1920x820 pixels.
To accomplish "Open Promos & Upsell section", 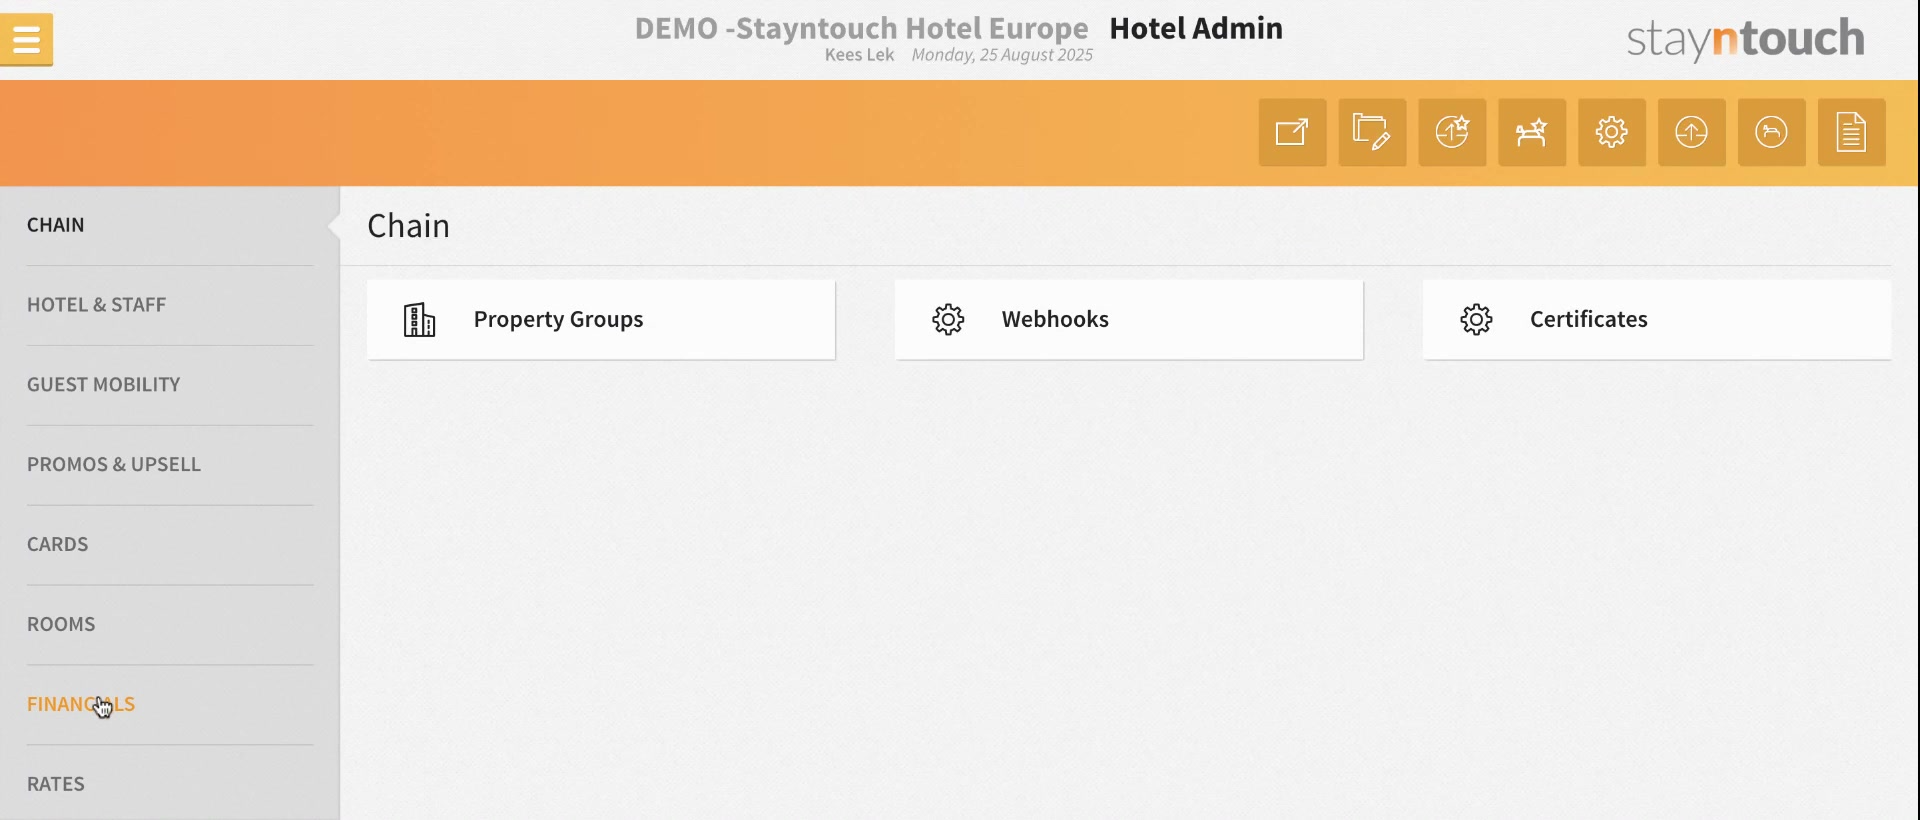I will click(114, 465).
